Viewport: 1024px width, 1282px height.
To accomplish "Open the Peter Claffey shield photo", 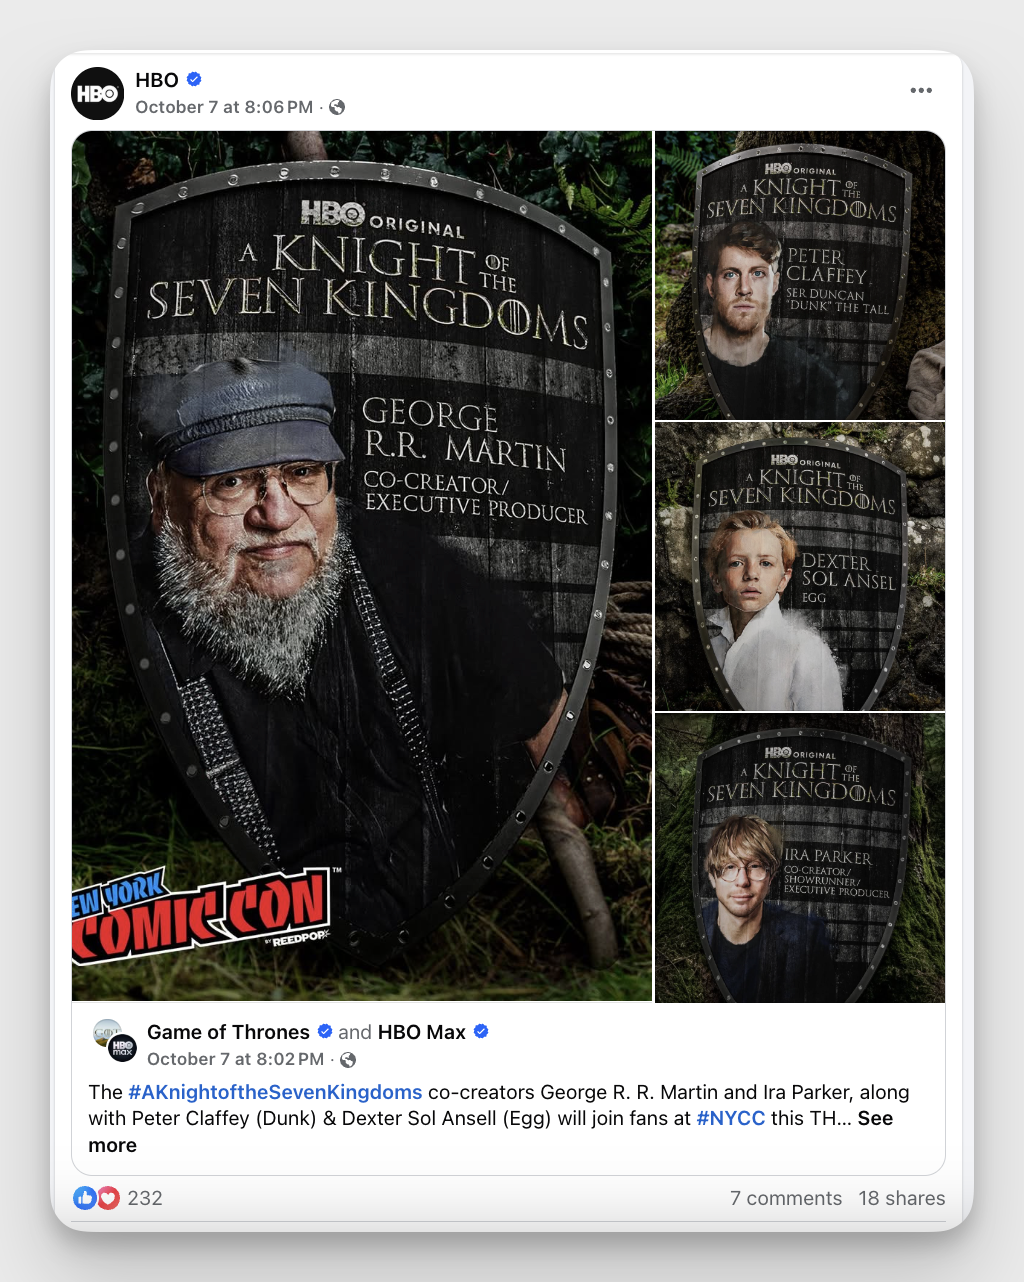I will [x=800, y=275].
